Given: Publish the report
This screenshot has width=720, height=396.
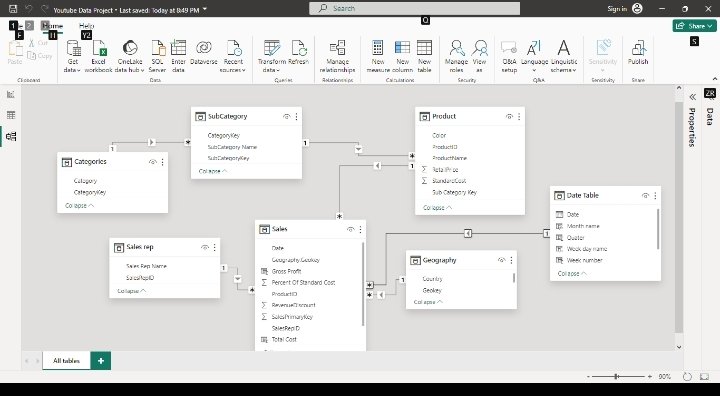Looking at the screenshot, I should coord(638,51).
